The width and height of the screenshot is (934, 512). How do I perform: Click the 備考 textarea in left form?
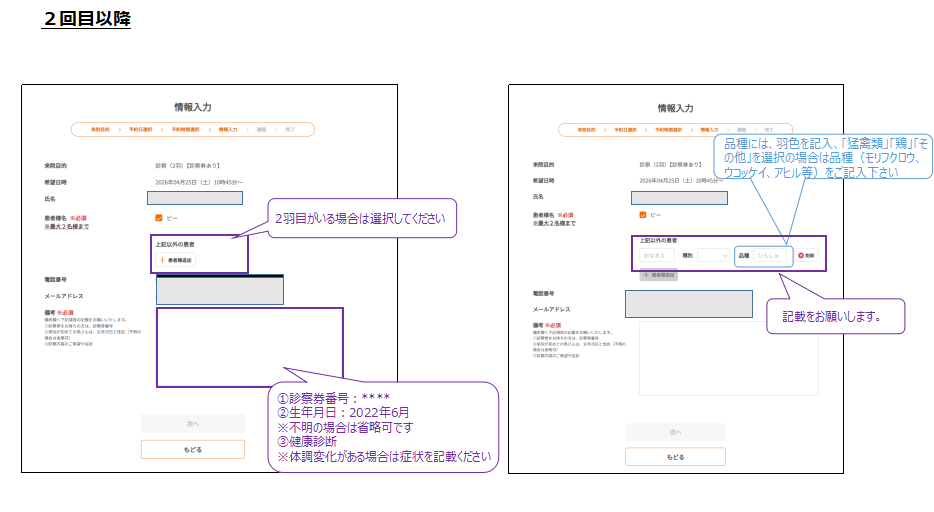[x=249, y=347]
